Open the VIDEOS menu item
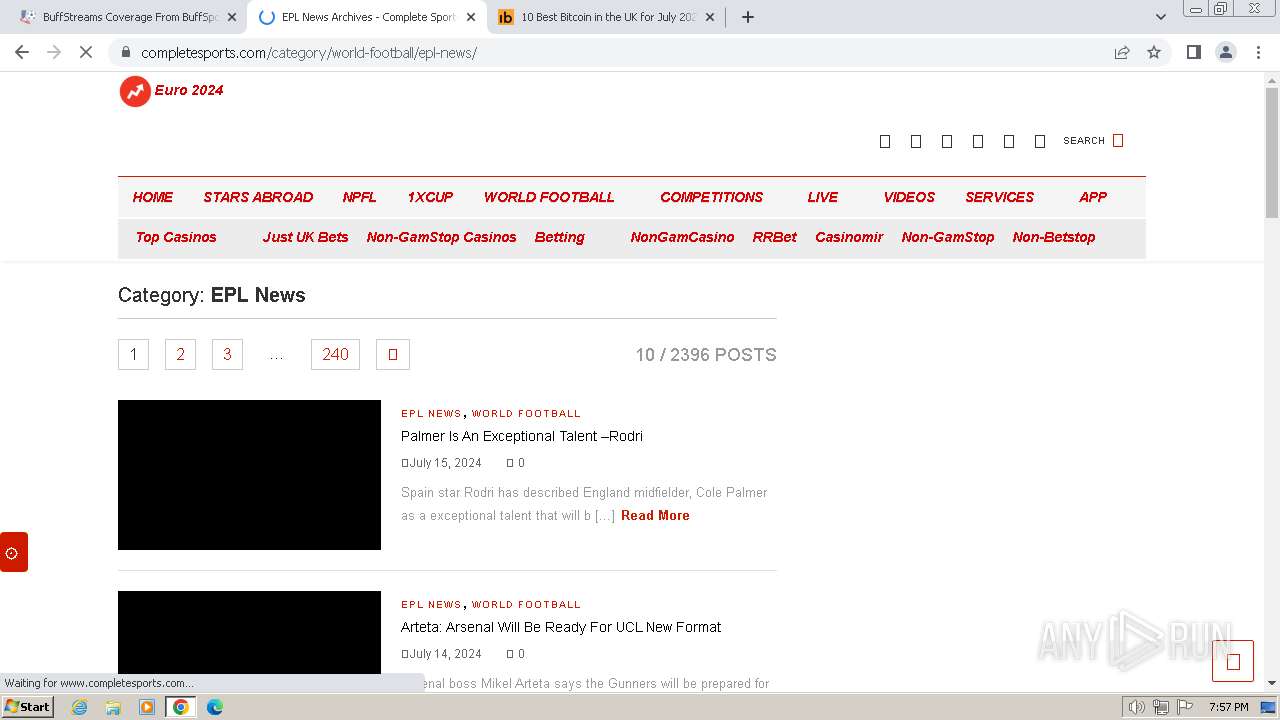This screenshot has width=1280, height=720. coord(909,197)
